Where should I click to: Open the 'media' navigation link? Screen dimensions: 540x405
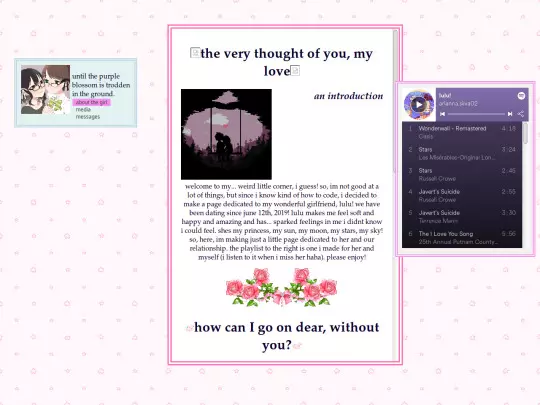[83, 110]
